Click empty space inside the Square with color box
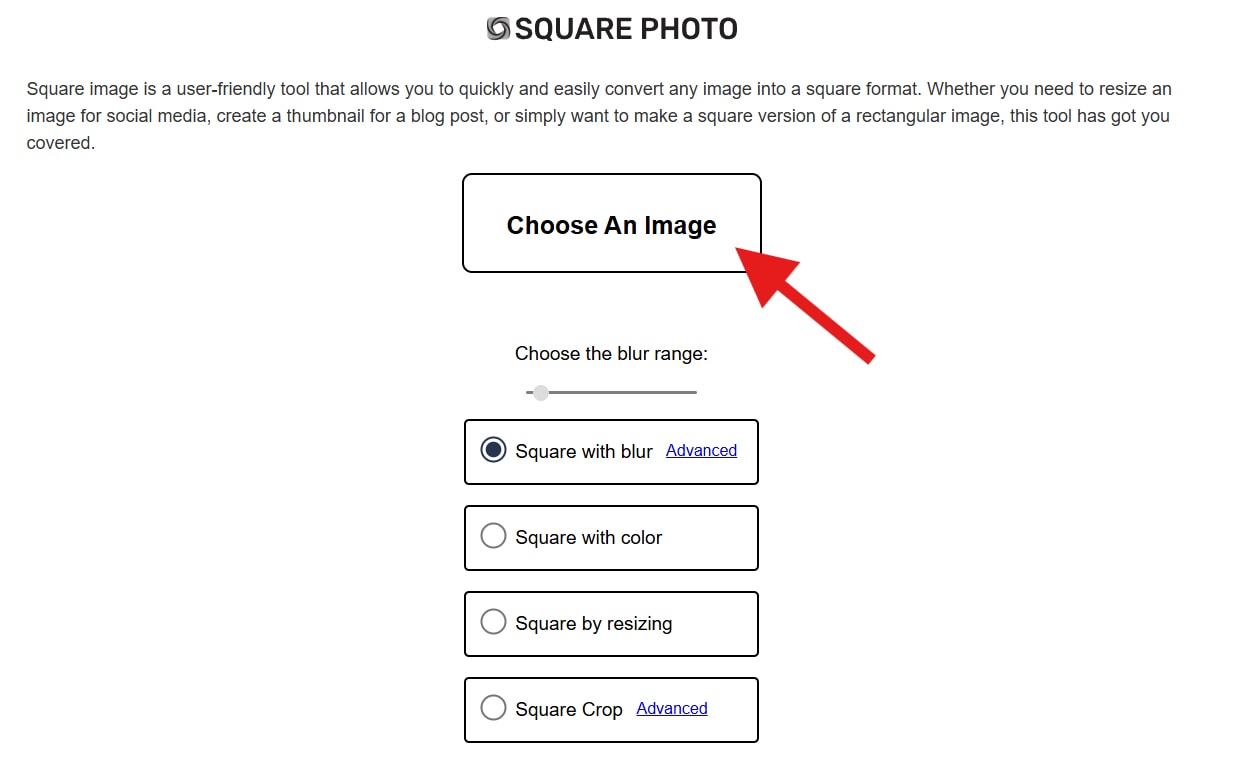The height and width of the screenshot is (765, 1245). [x=714, y=538]
